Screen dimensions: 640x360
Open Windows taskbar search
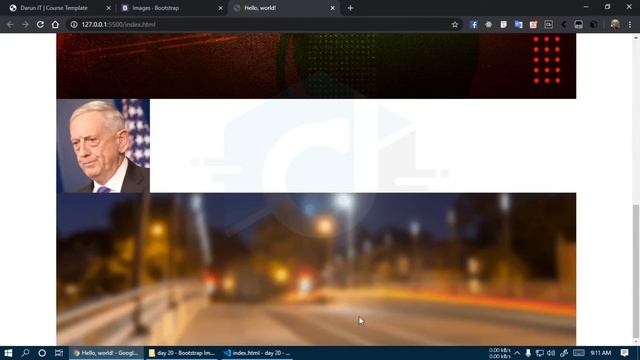pos(25,353)
